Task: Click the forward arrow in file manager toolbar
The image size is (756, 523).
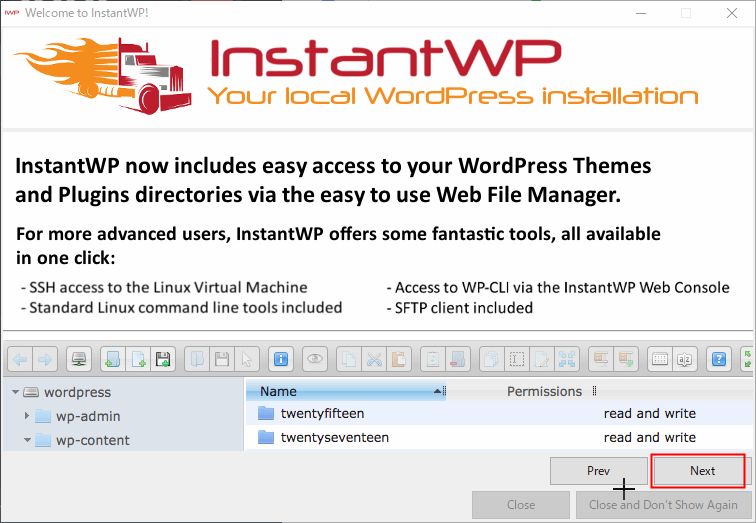Action: tap(45, 359)
